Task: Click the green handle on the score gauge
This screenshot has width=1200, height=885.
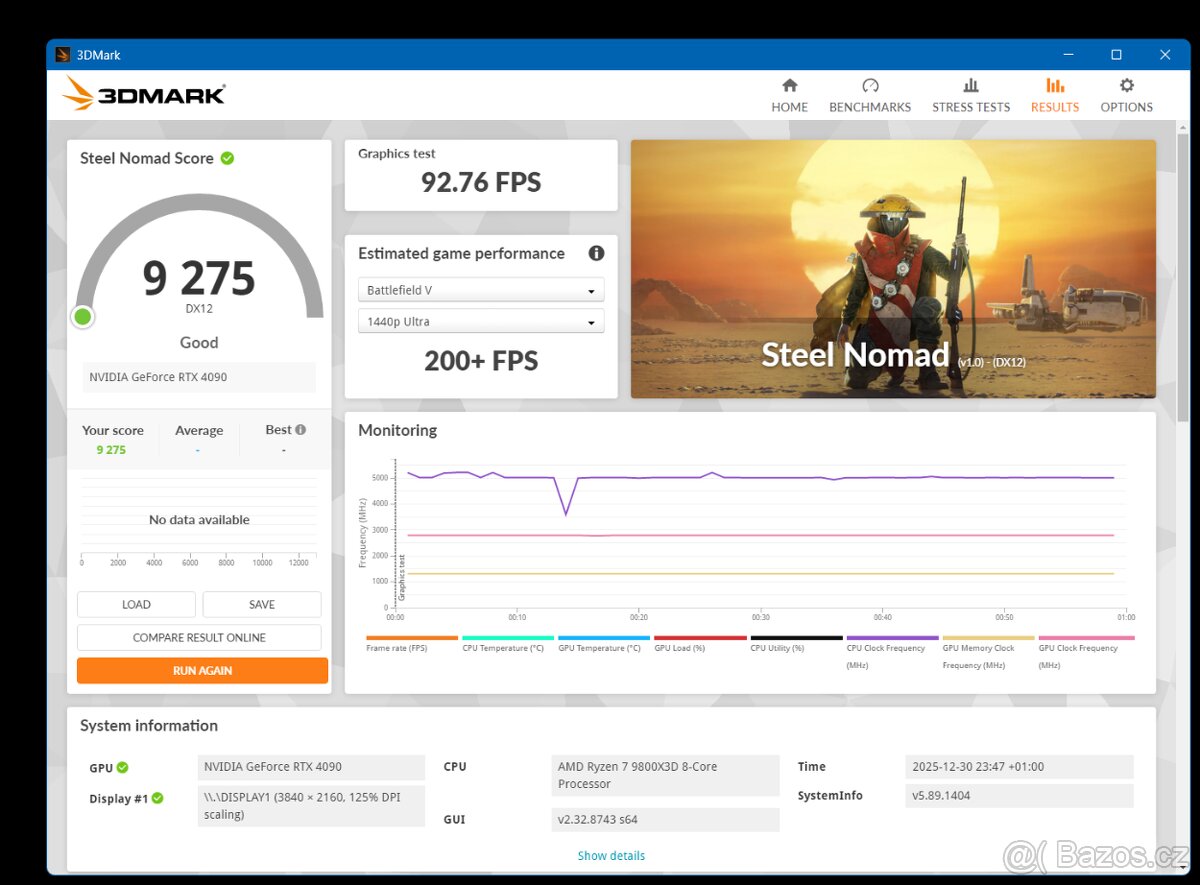Action: (x=83, y=316)
